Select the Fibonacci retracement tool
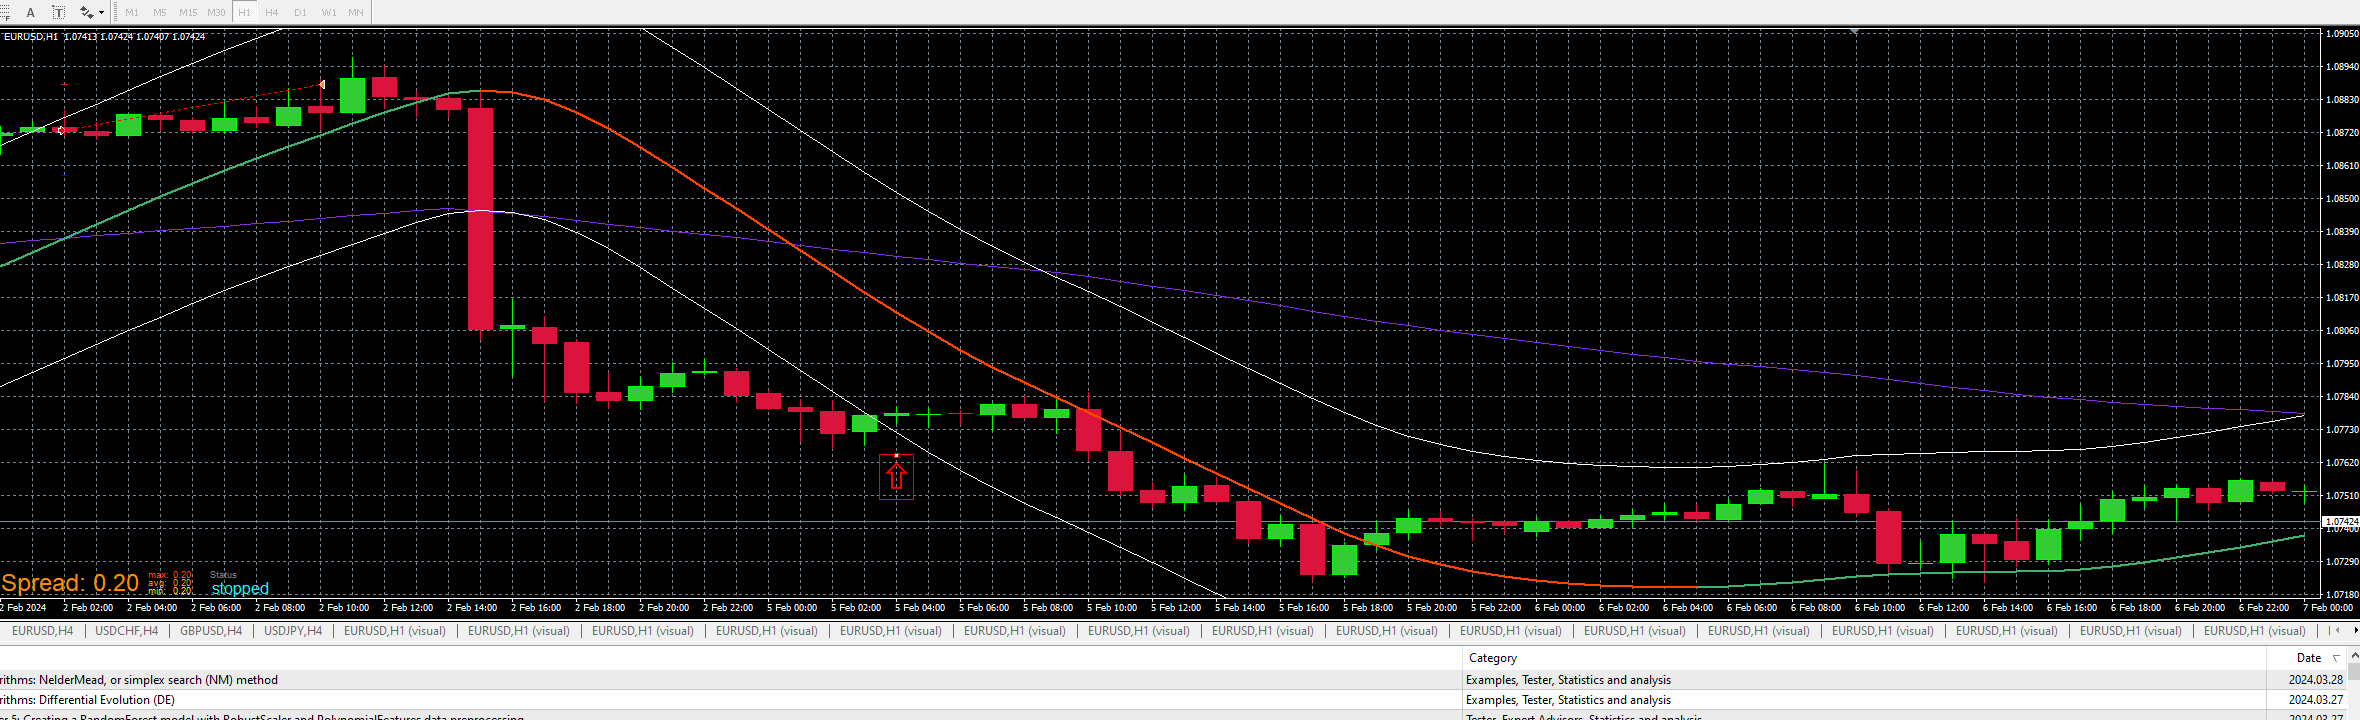The height and width of the screenshot is (720, 2360). point(4,12)
